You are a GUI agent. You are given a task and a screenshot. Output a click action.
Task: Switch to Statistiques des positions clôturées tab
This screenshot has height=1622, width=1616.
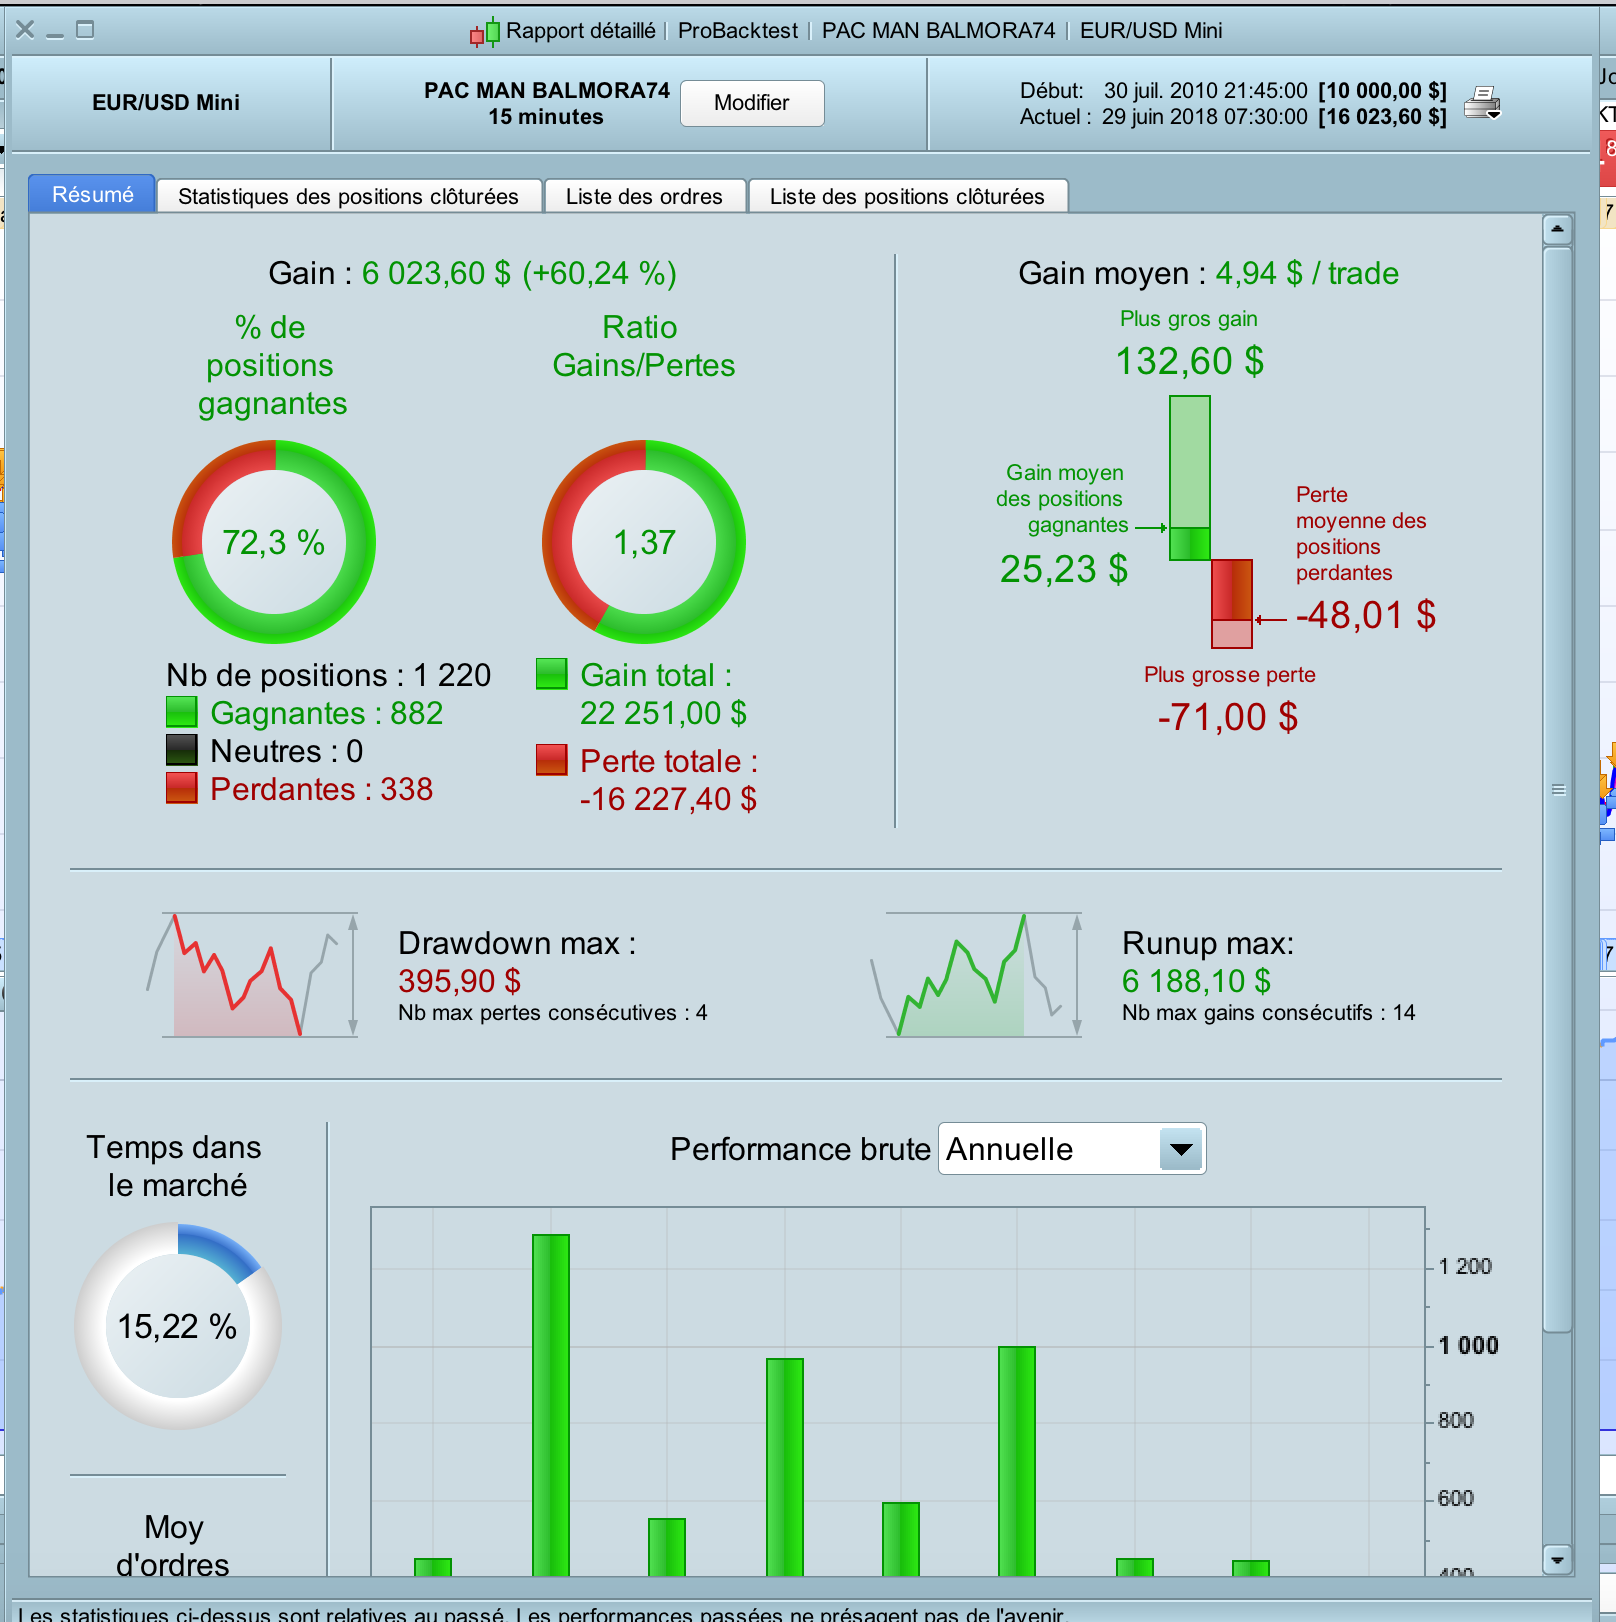tap(349, 196)
